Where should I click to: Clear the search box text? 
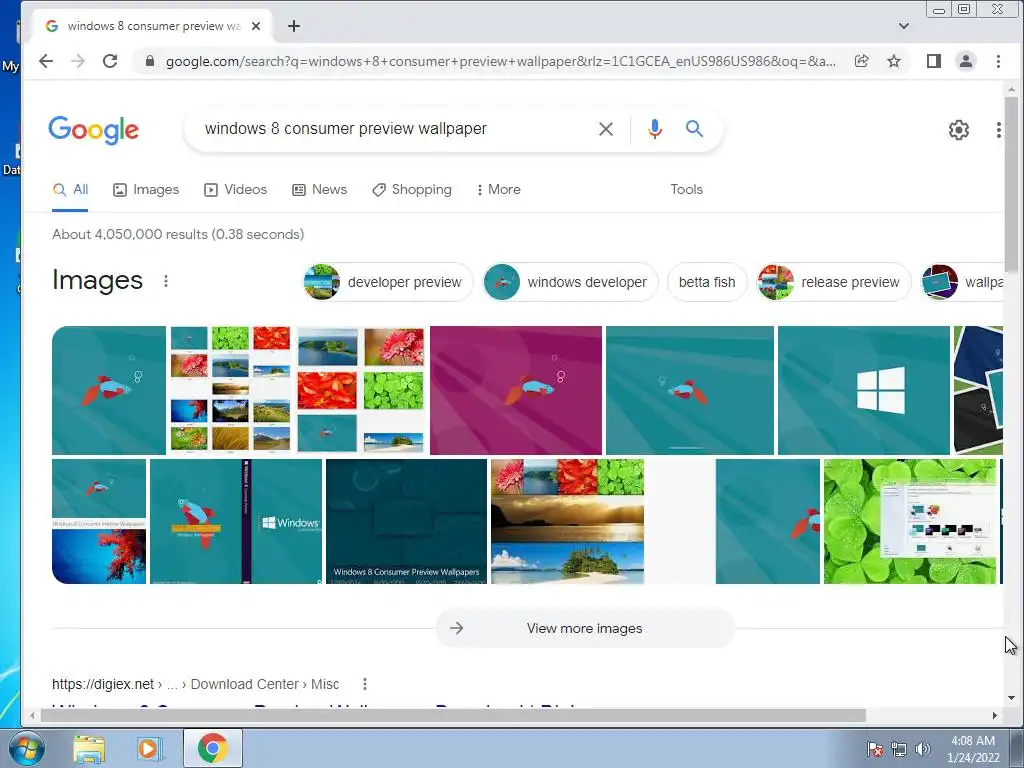point(606,129)
